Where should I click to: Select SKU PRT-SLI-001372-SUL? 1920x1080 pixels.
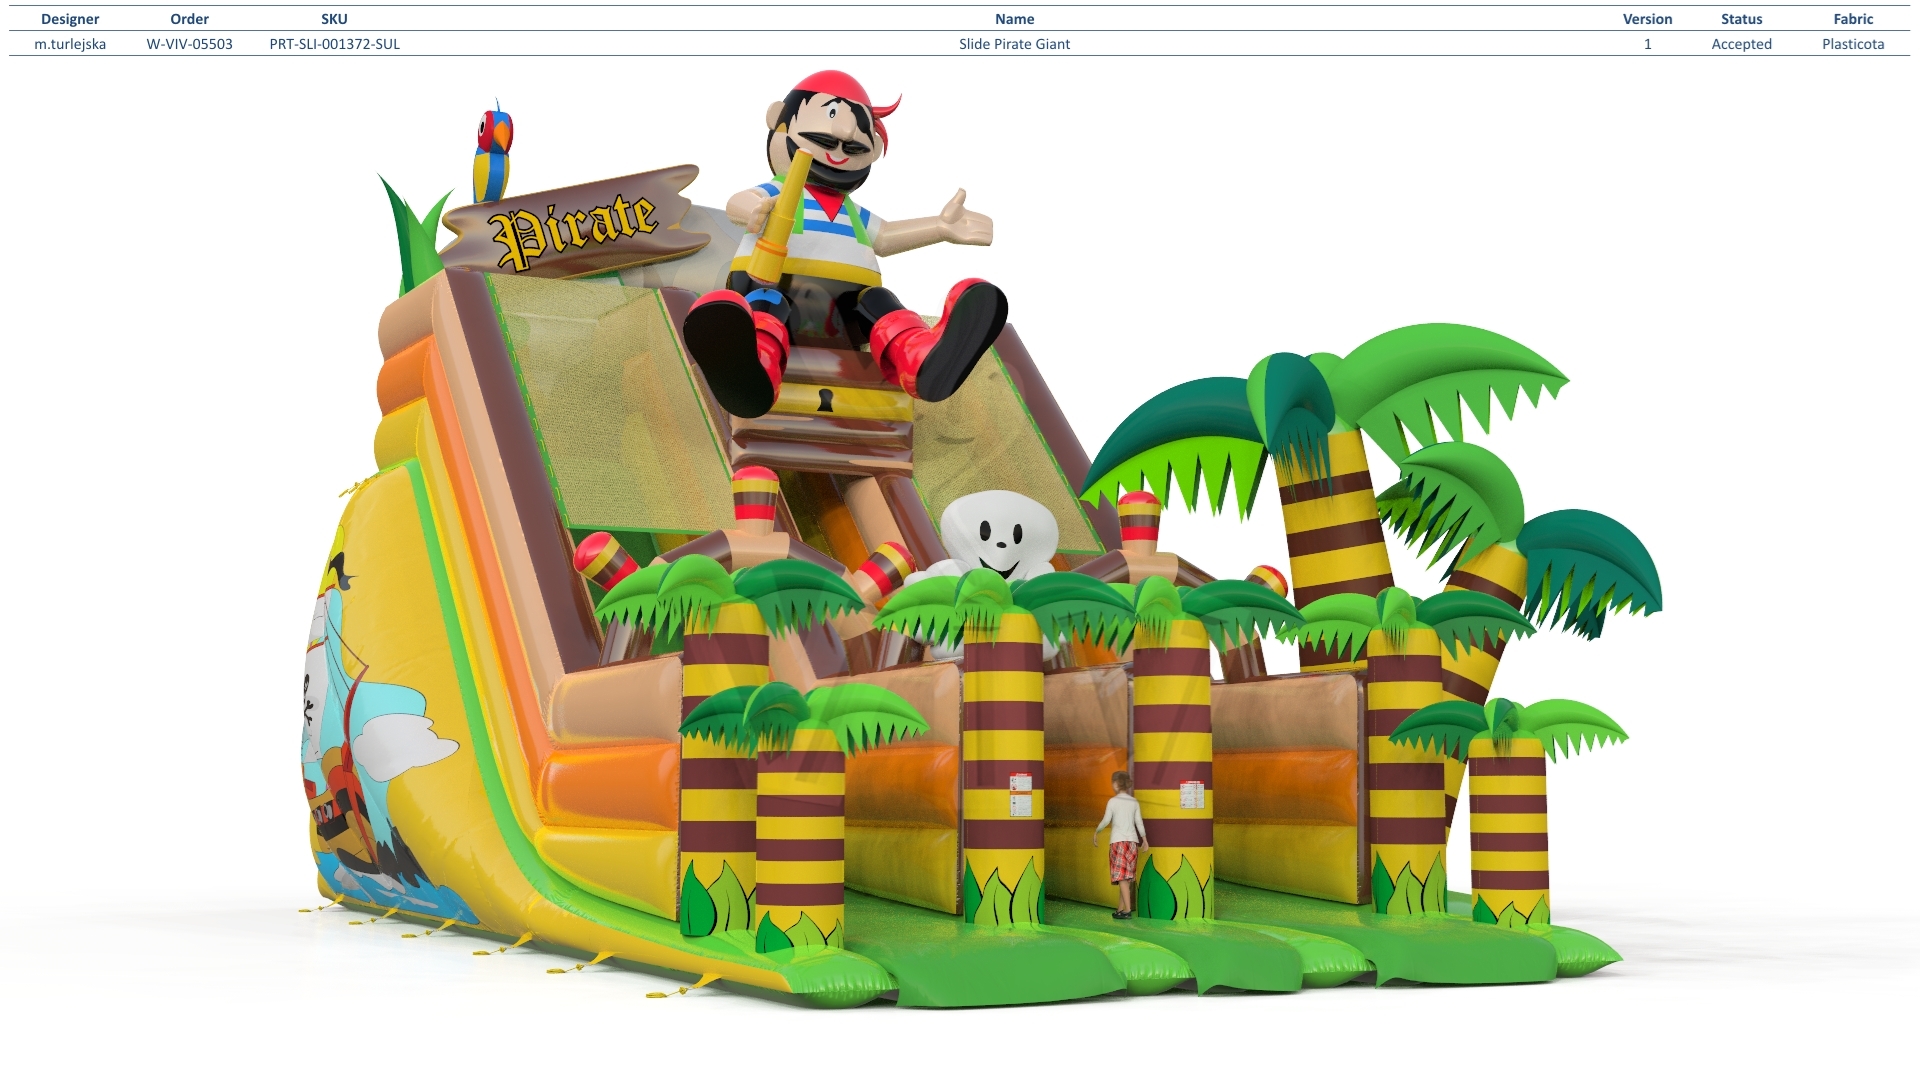pos(334,44)
